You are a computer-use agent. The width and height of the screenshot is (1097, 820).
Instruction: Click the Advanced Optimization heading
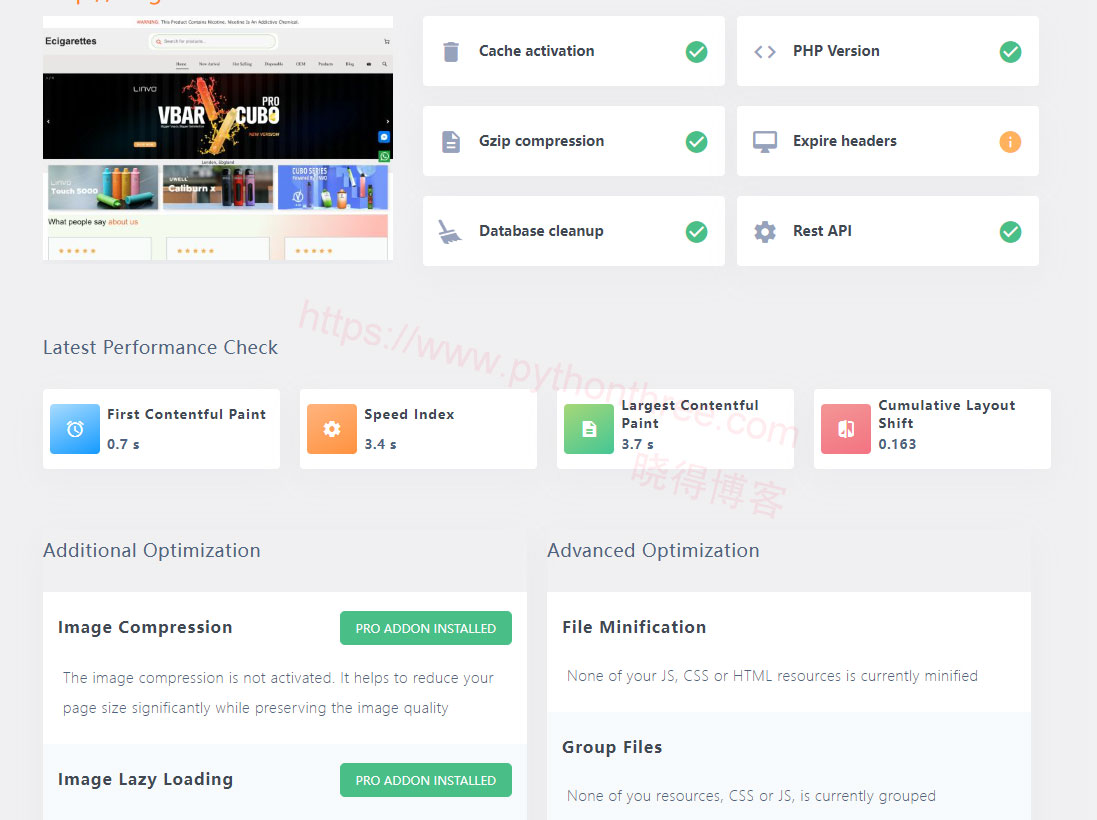coord(653,551)
